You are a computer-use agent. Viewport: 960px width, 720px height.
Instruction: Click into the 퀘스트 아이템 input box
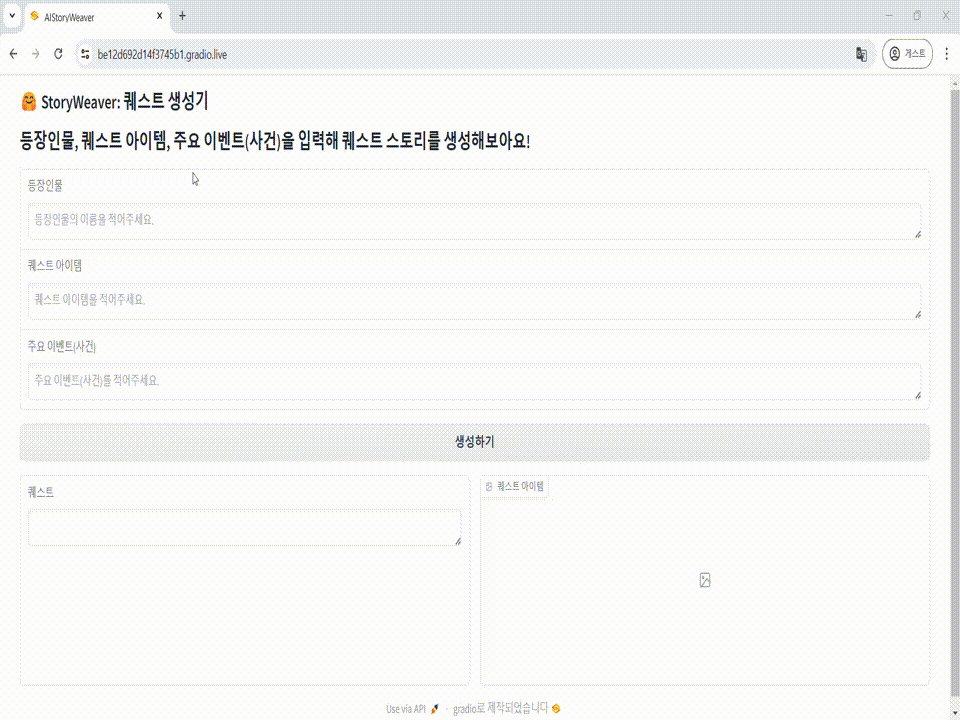(472, 300)
